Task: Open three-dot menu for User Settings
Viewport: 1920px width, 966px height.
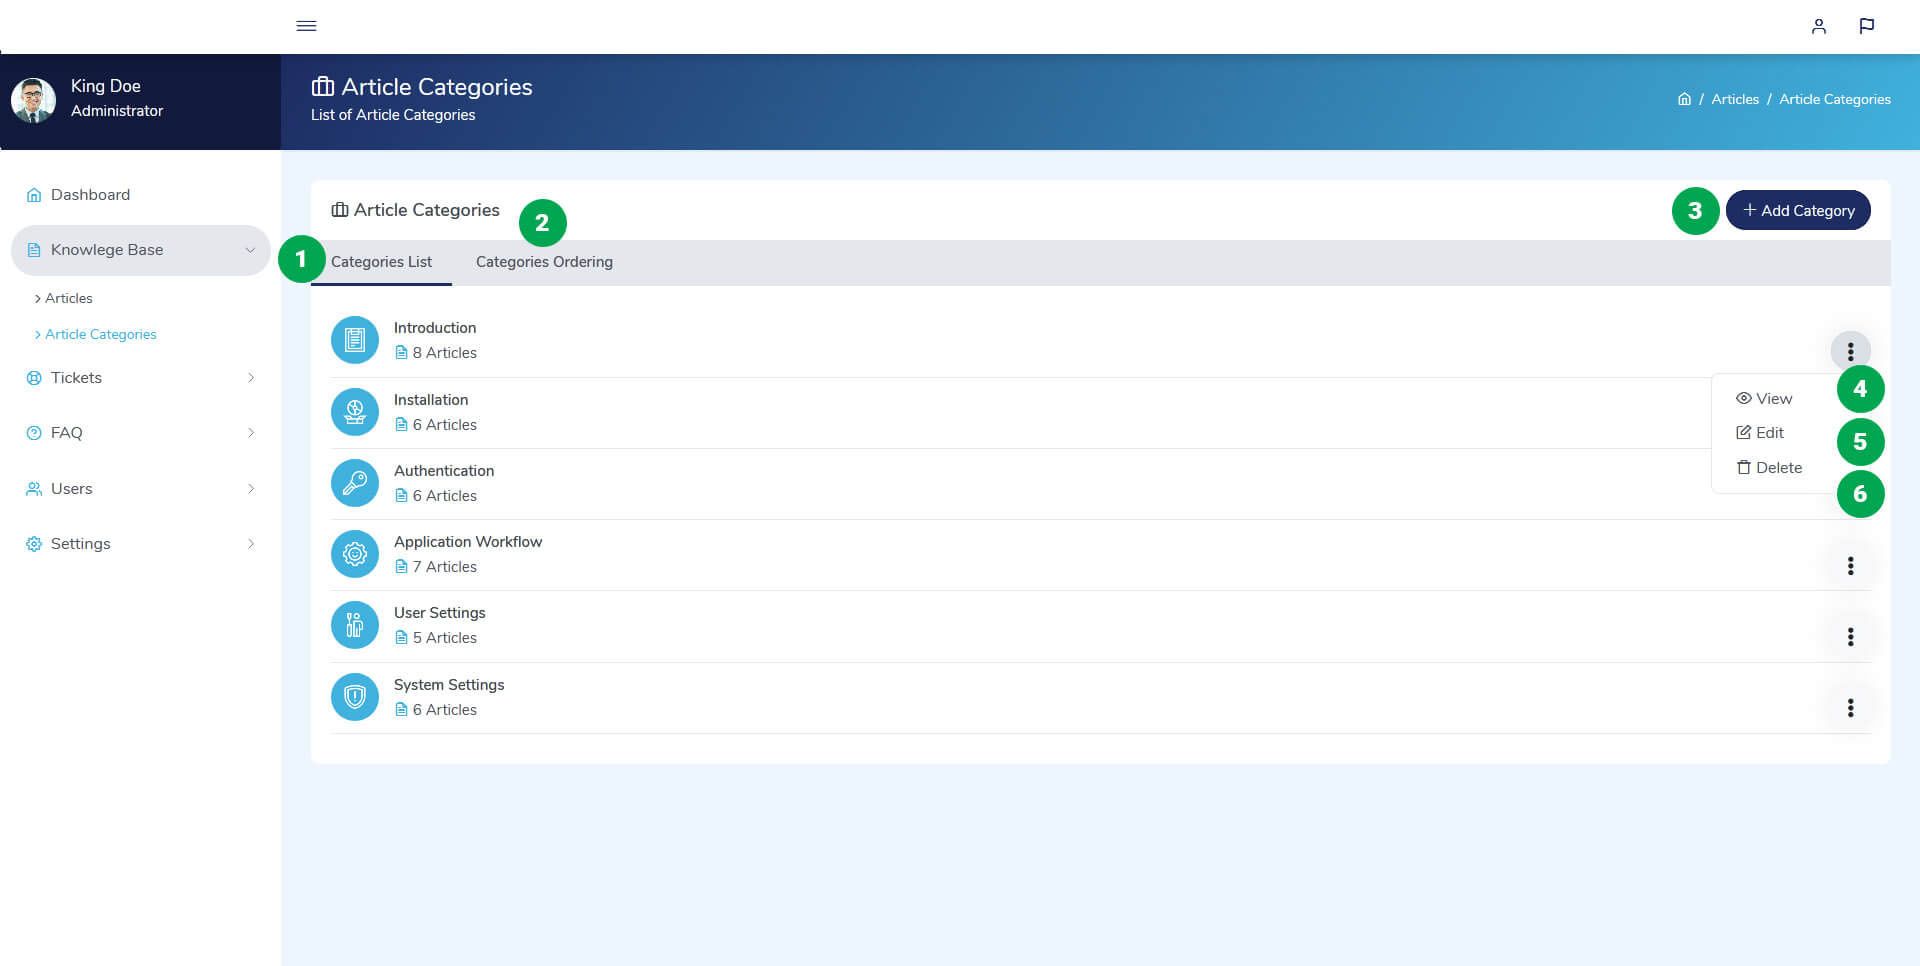Action: tap(1850, 637)
